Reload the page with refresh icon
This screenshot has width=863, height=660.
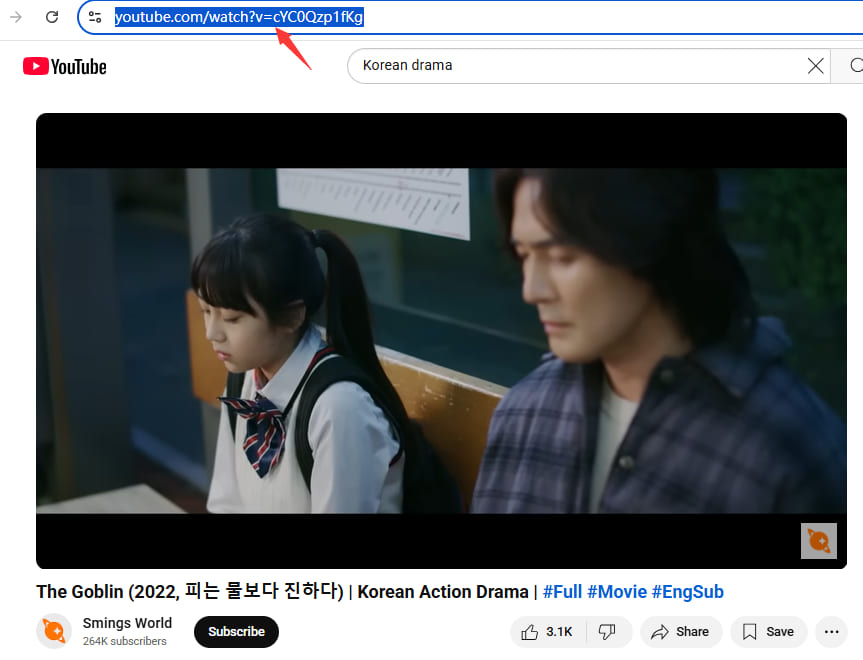pyautogui.click(x=52, y=17)
